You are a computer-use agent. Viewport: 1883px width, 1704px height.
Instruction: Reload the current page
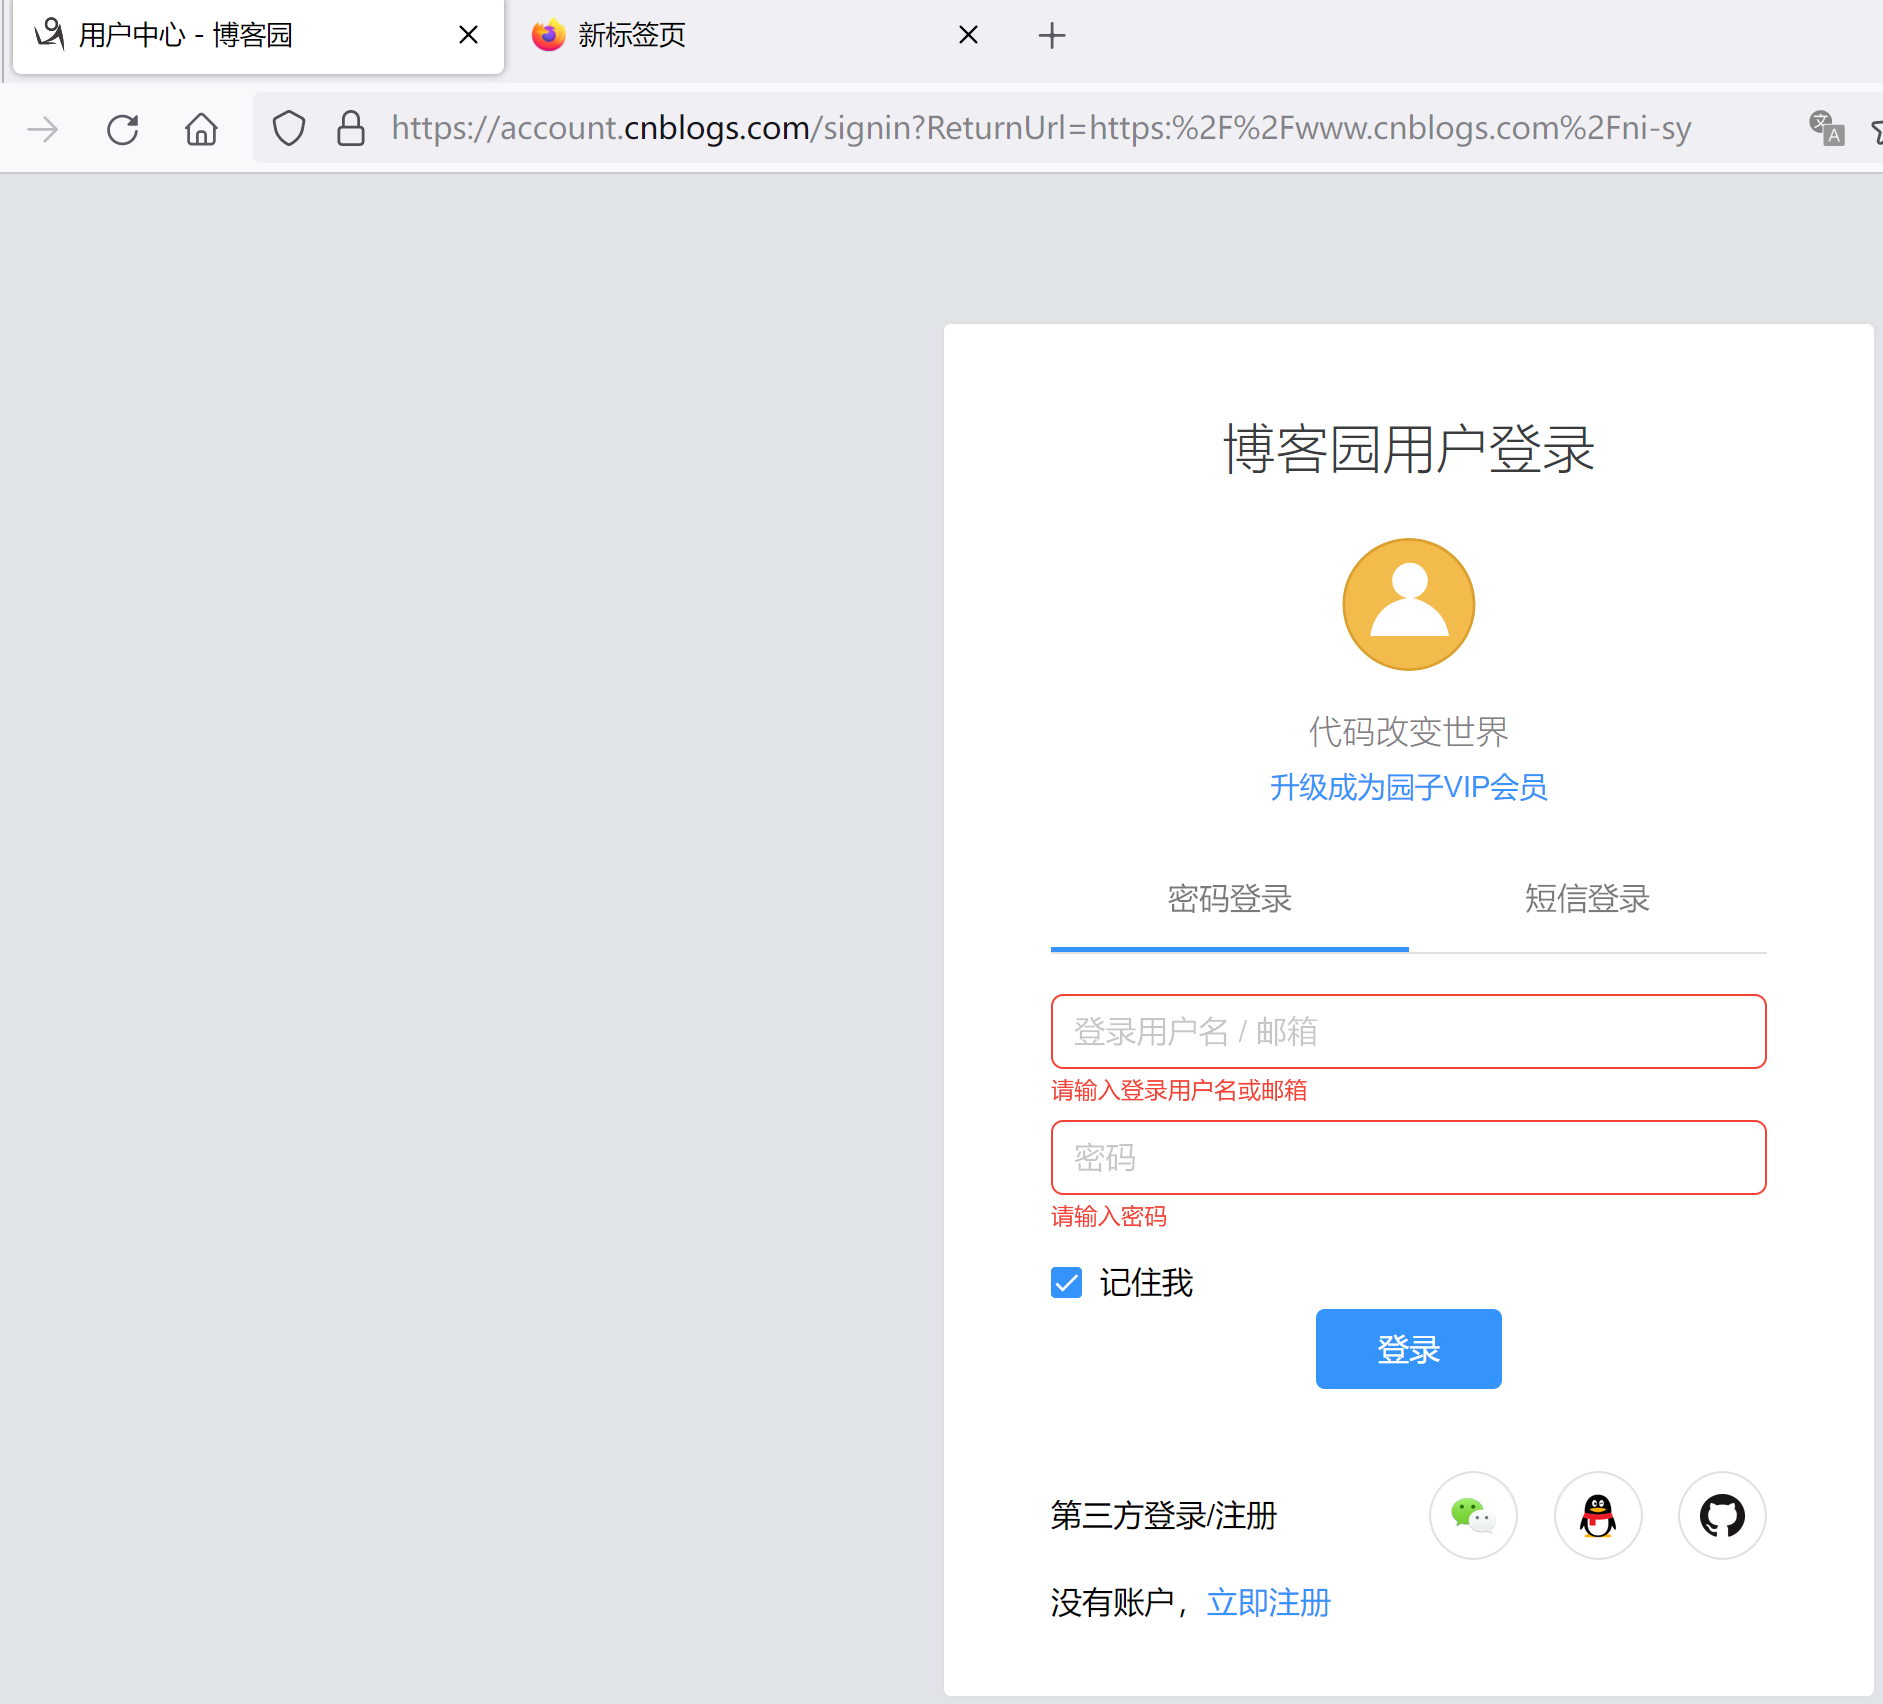click(x=123, y=129)
